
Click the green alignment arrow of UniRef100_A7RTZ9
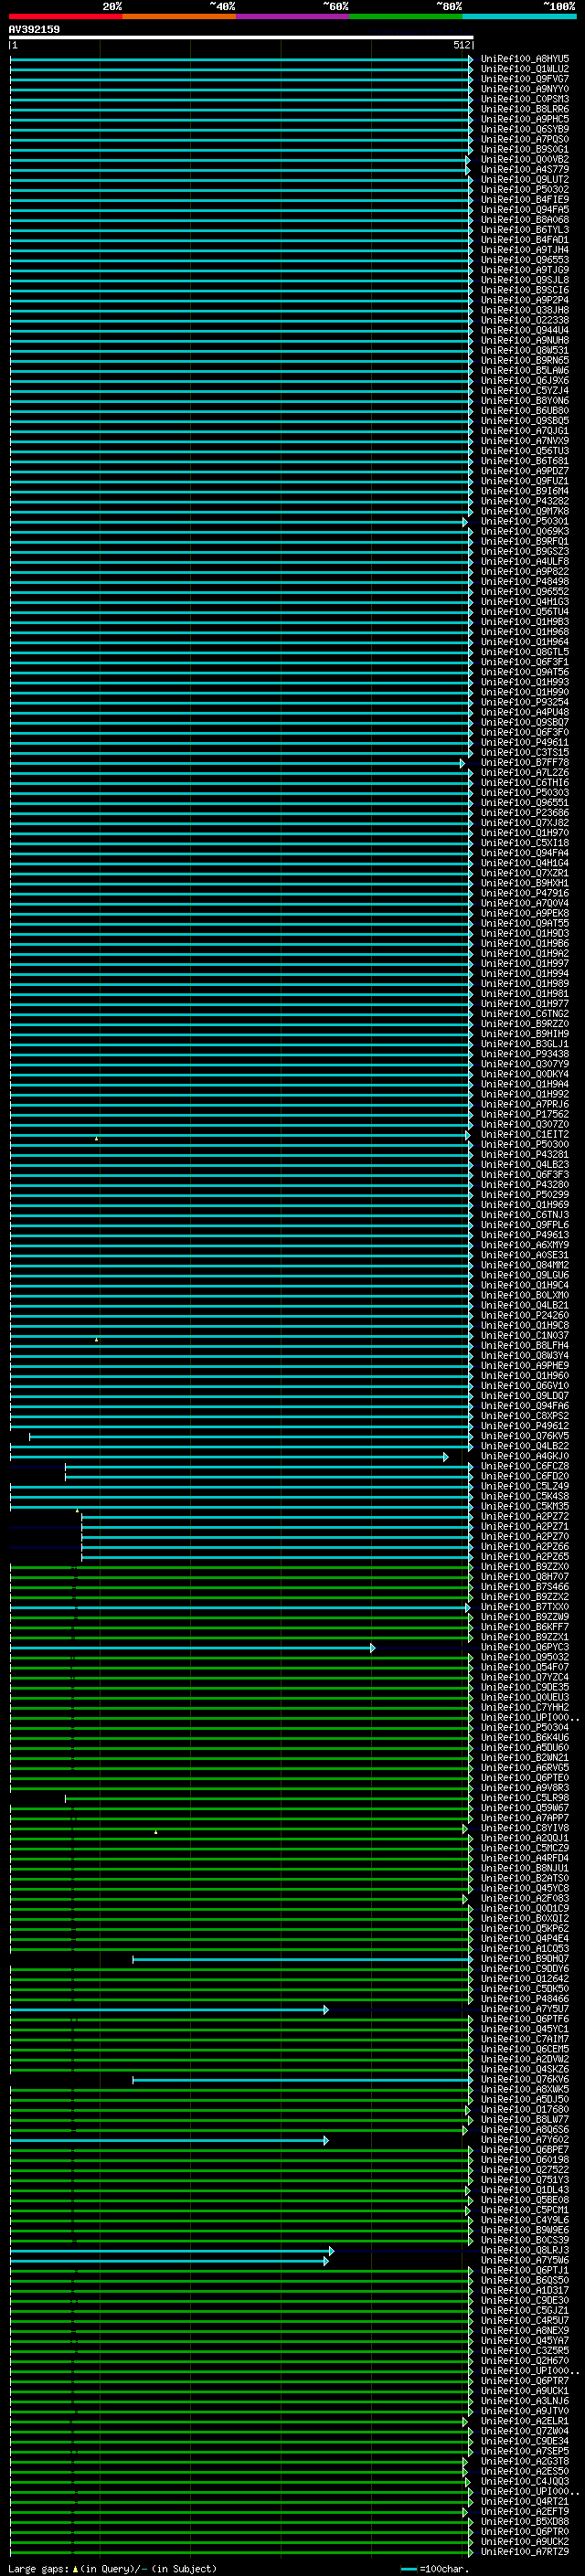point(241,2552)
